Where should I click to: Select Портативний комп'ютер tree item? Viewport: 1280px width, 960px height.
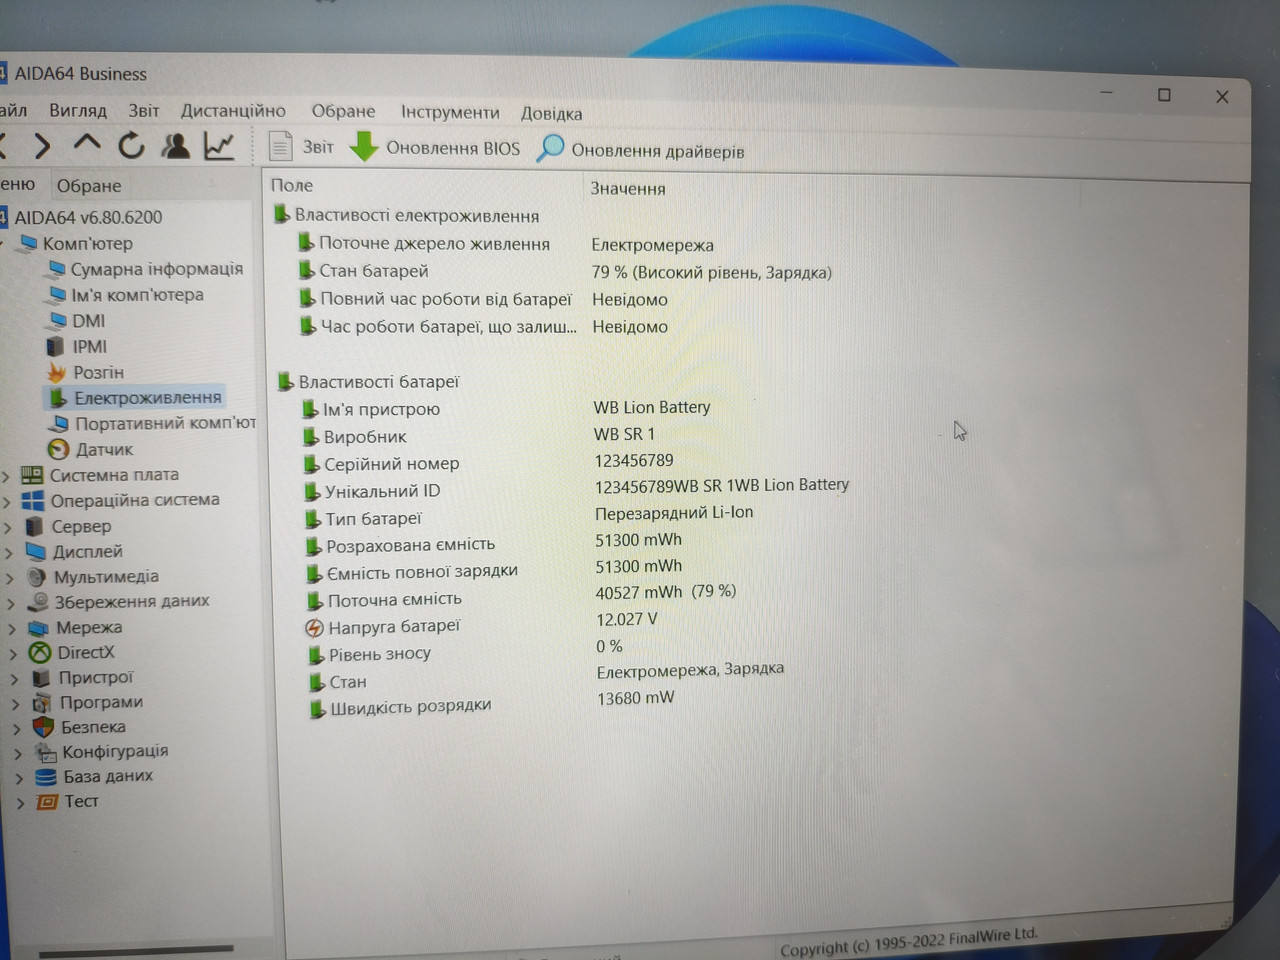pyautogui.click(x=165, y=423)
